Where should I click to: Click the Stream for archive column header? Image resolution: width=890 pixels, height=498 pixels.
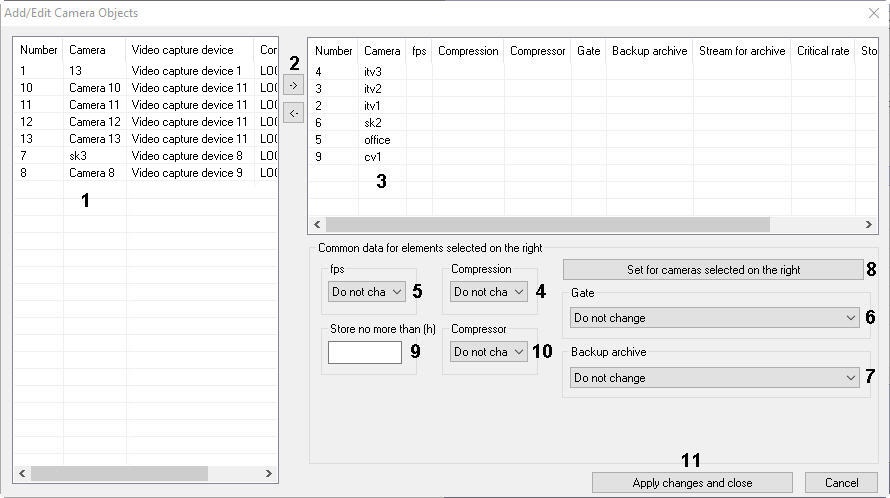741,51
